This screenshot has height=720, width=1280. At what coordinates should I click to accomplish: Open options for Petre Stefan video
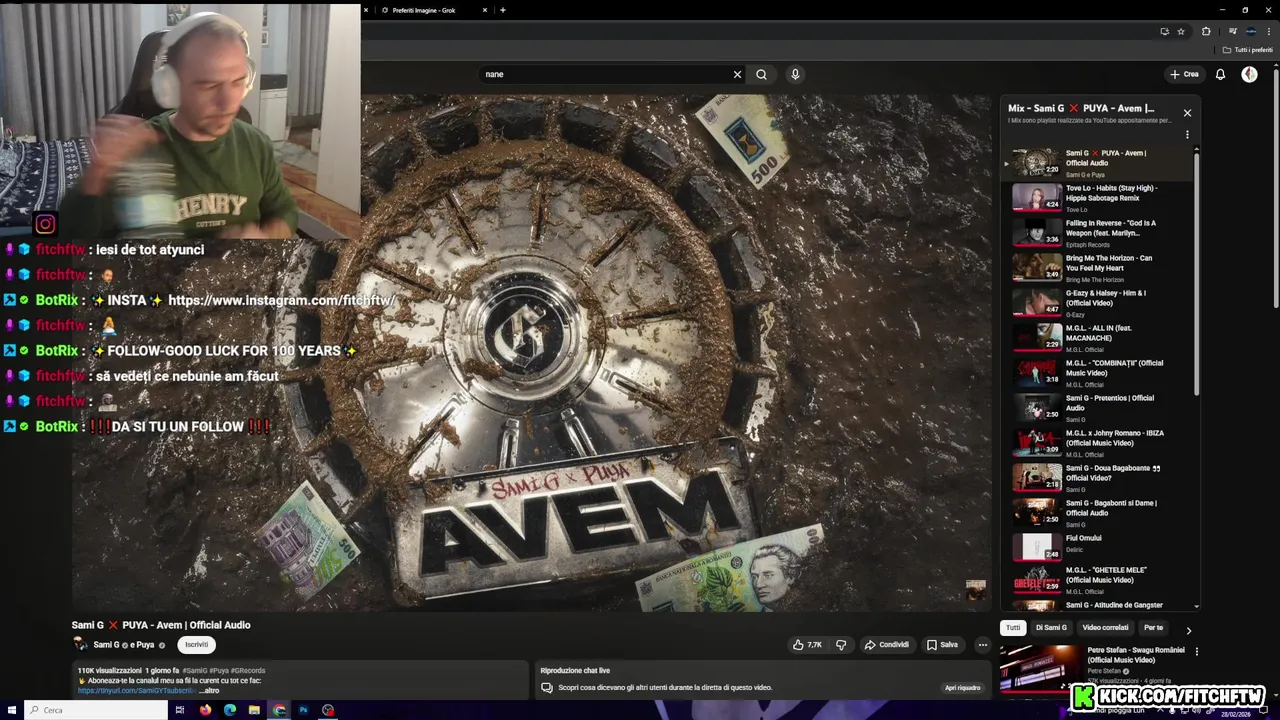[x=1196, y=651]
